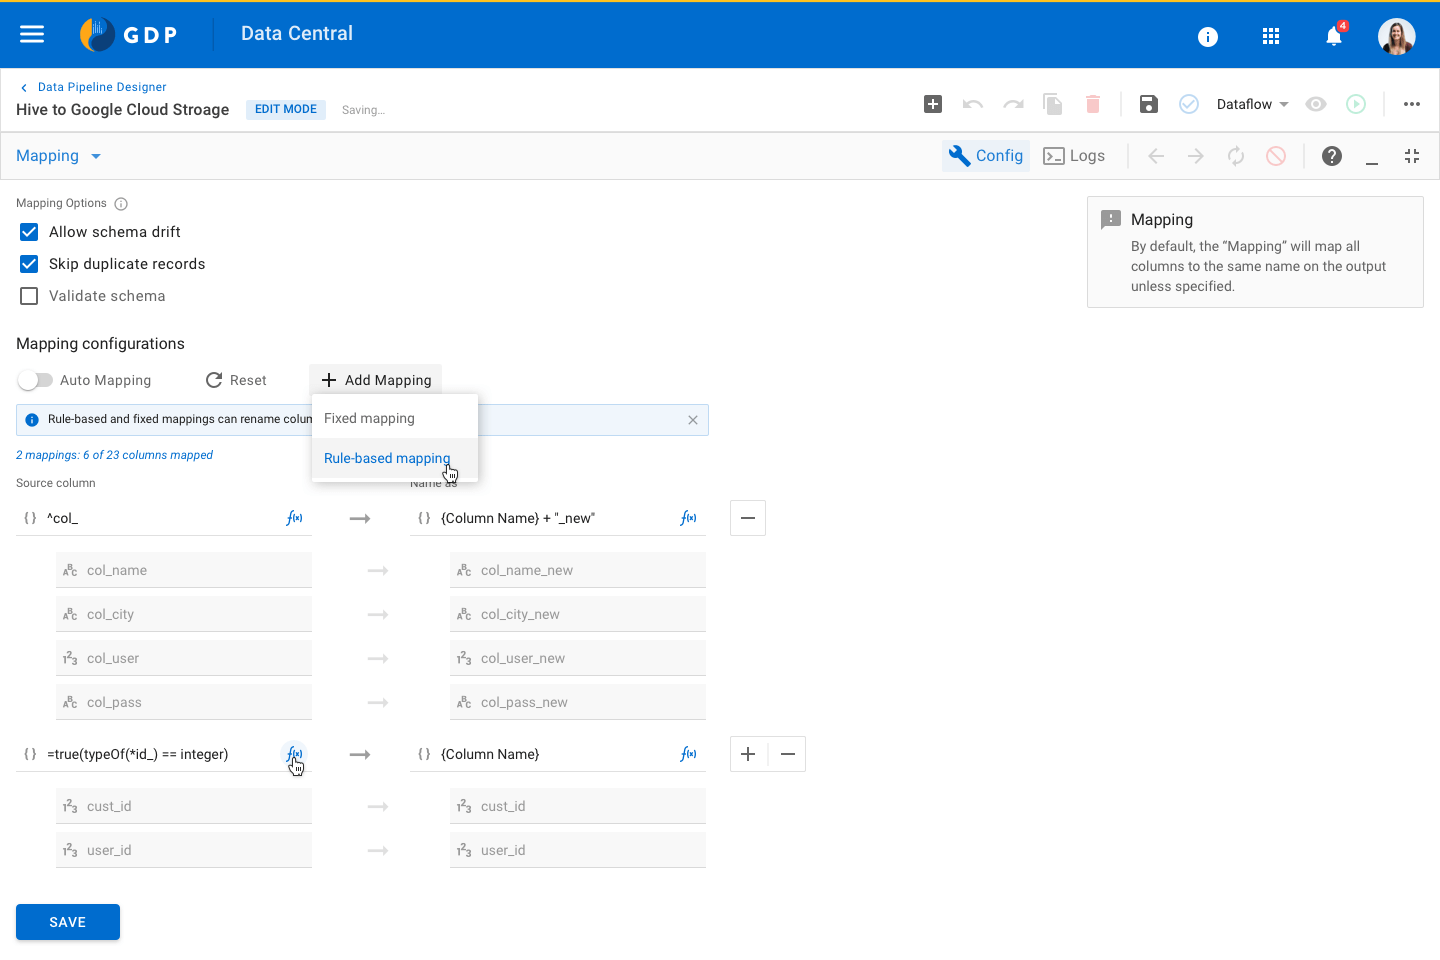Run the pipeline with the play icon
The width and height of the screenshot is (1440, 960).
(1356, 104)
